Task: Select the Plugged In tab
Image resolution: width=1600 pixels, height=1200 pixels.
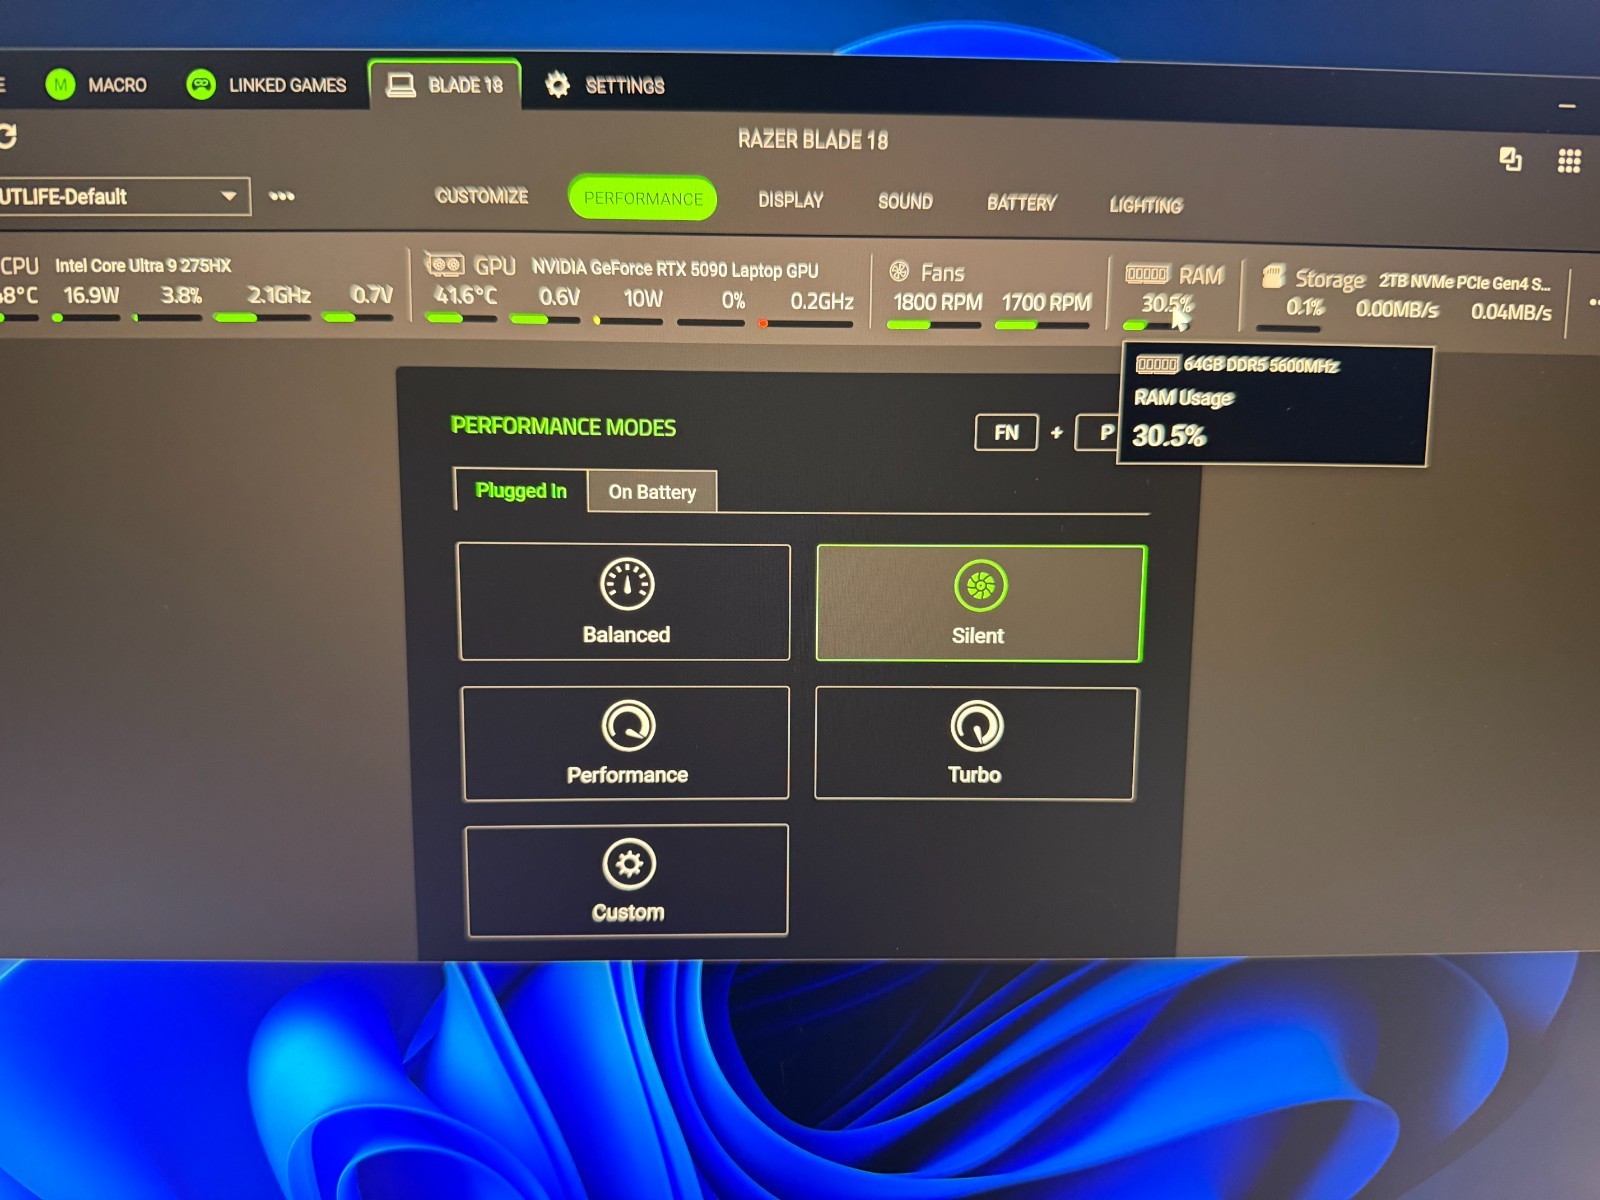Action: pyautogui.click(x=521, y=490)
